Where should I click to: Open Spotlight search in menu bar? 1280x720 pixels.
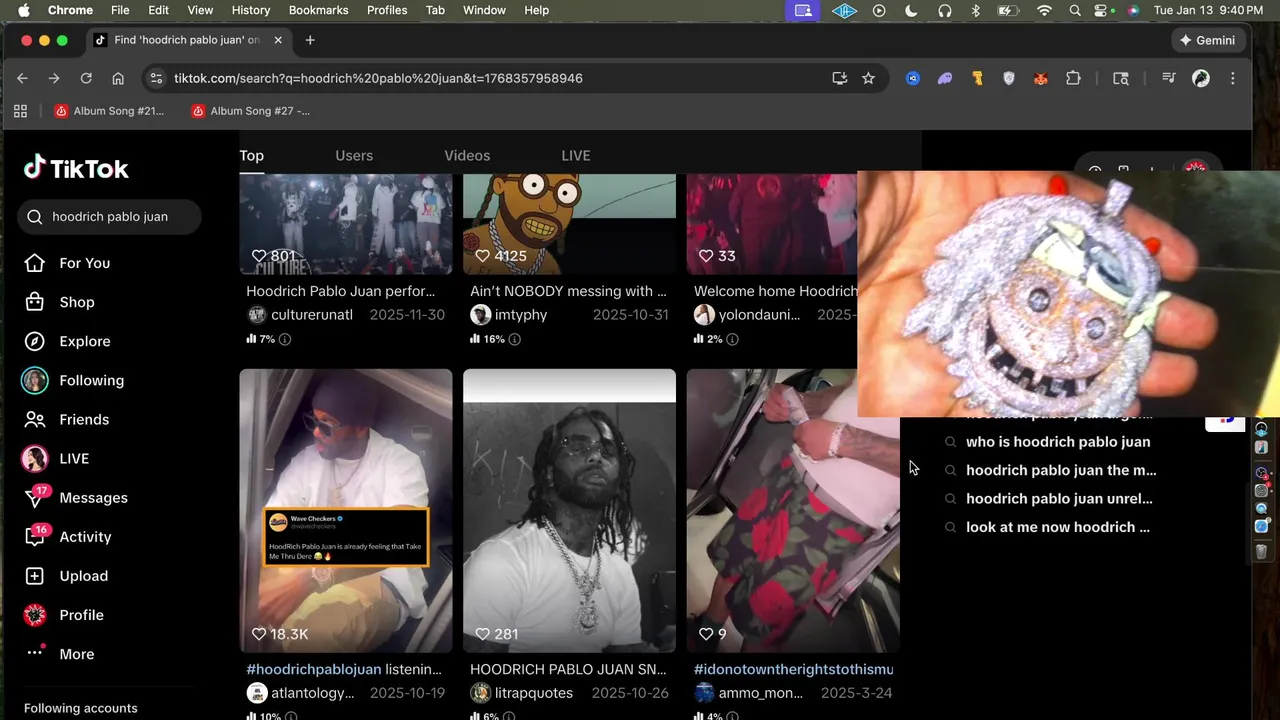tap(1075, 10)
